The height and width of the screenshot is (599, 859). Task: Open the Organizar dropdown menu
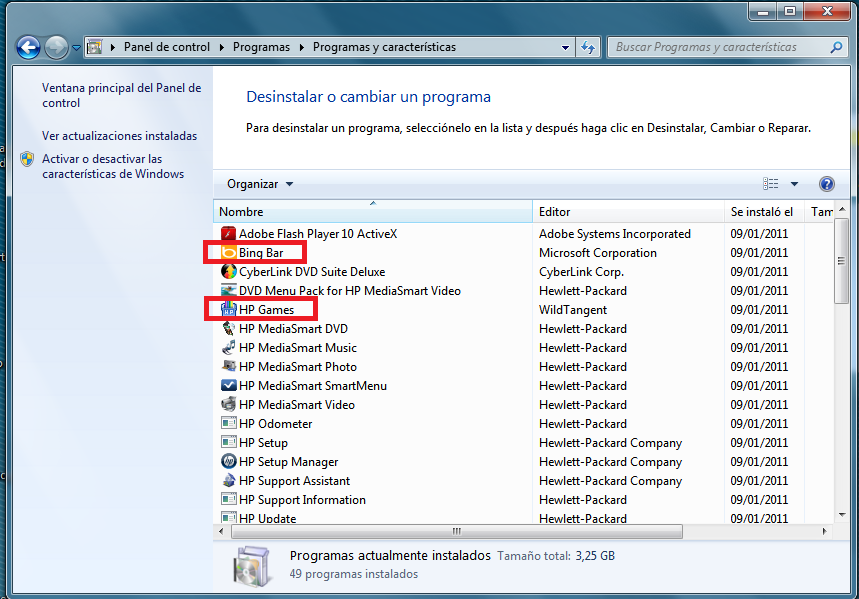260,184
